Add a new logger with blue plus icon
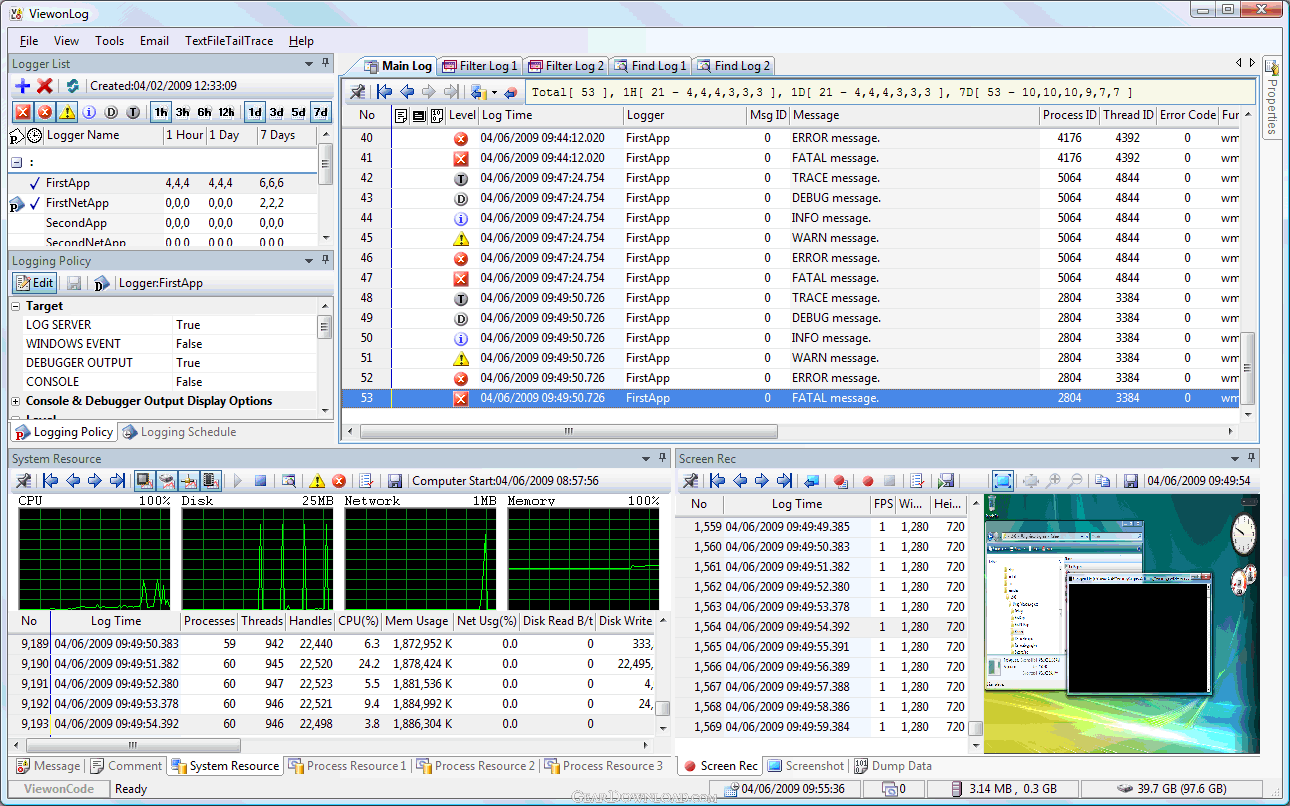This screenshot has height=806, width=1290. coord(23,86)
